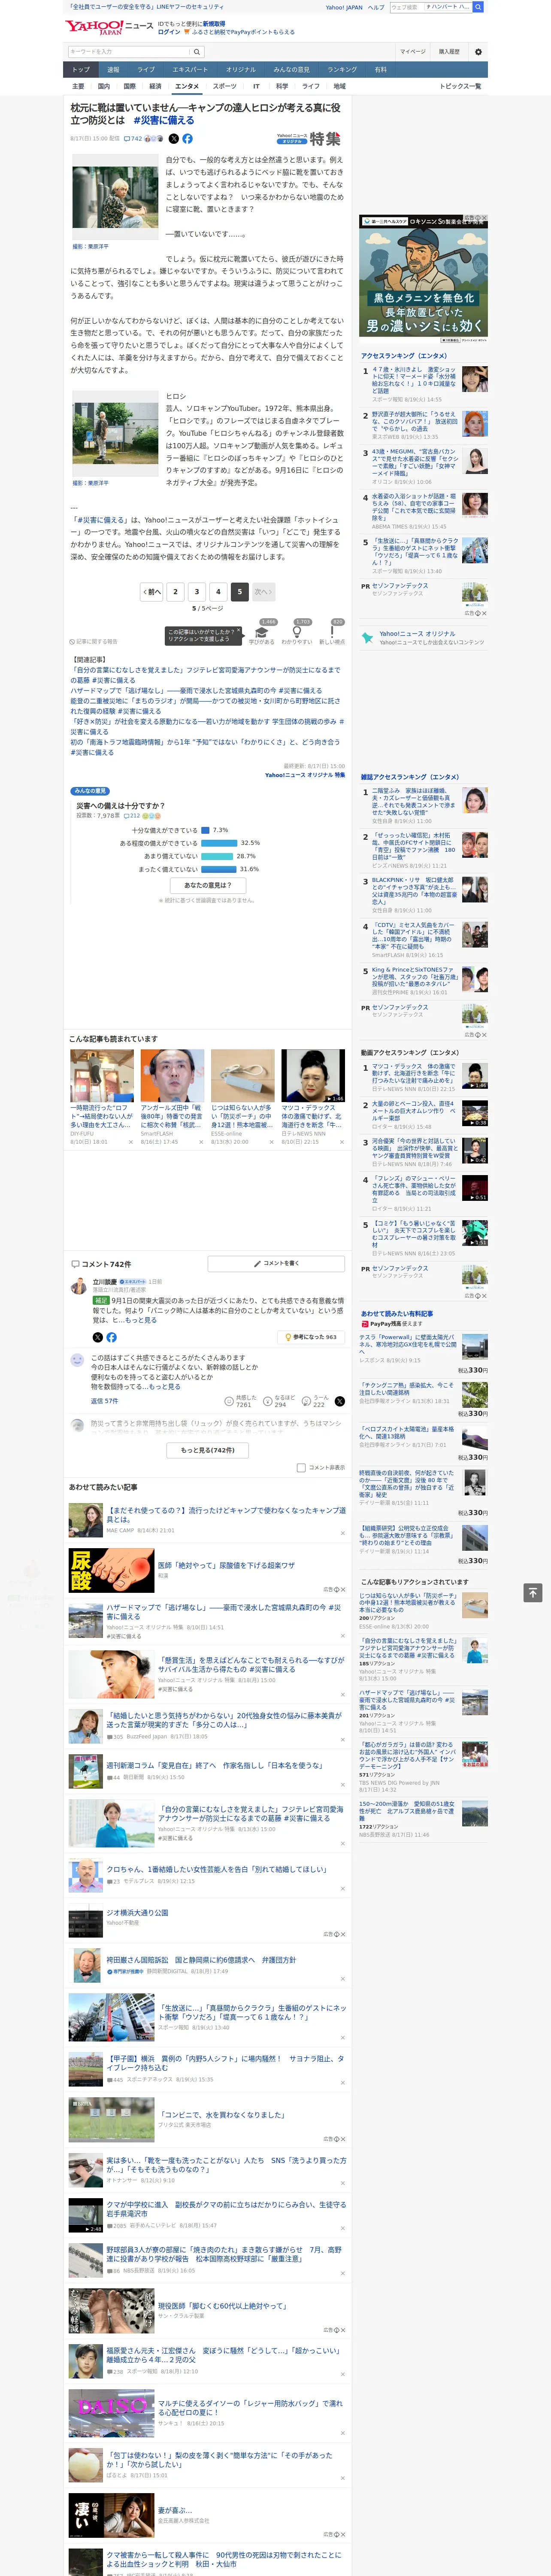Open settings via the gear icon

[478, 52]
